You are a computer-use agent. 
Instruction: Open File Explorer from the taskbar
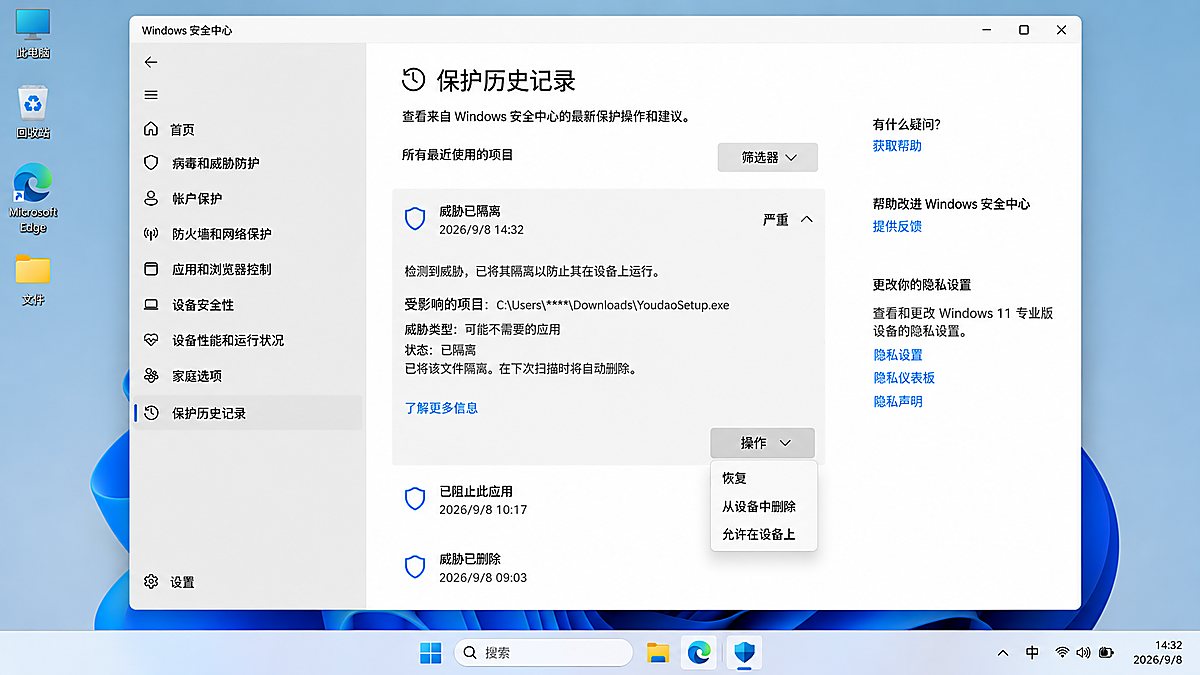(658, 653)
